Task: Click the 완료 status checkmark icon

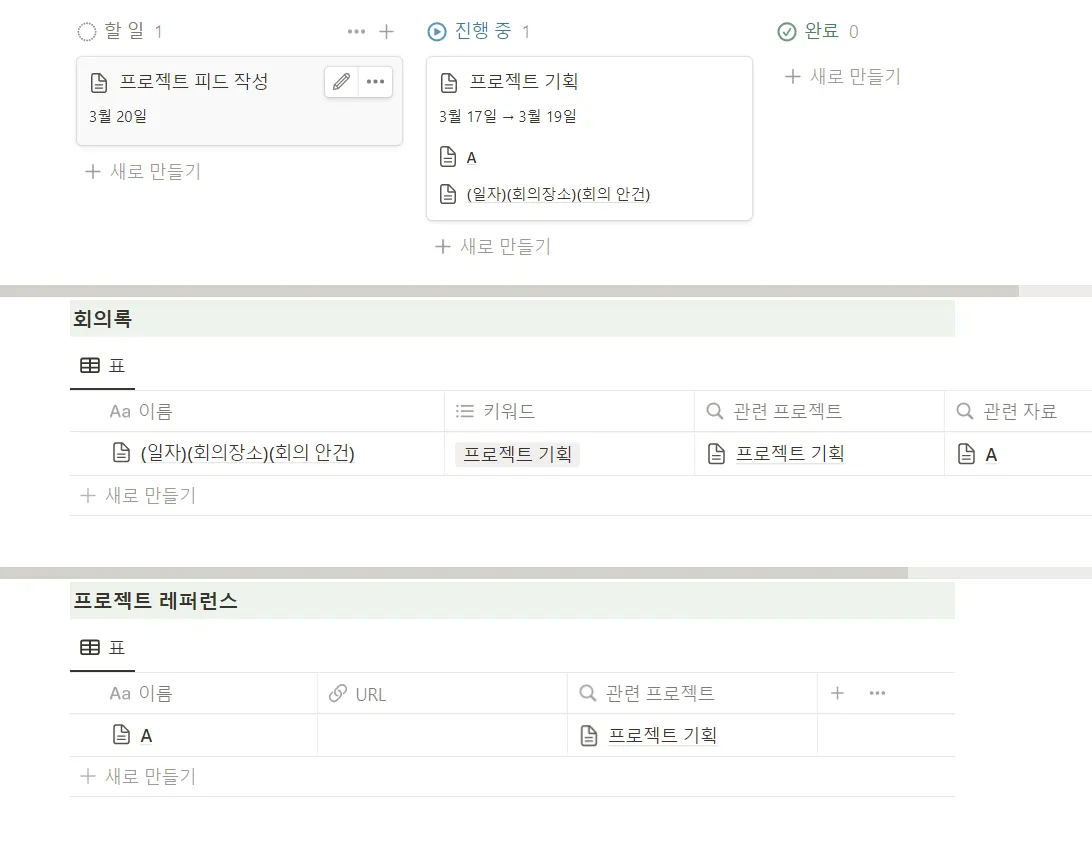Action: (786, 31)
